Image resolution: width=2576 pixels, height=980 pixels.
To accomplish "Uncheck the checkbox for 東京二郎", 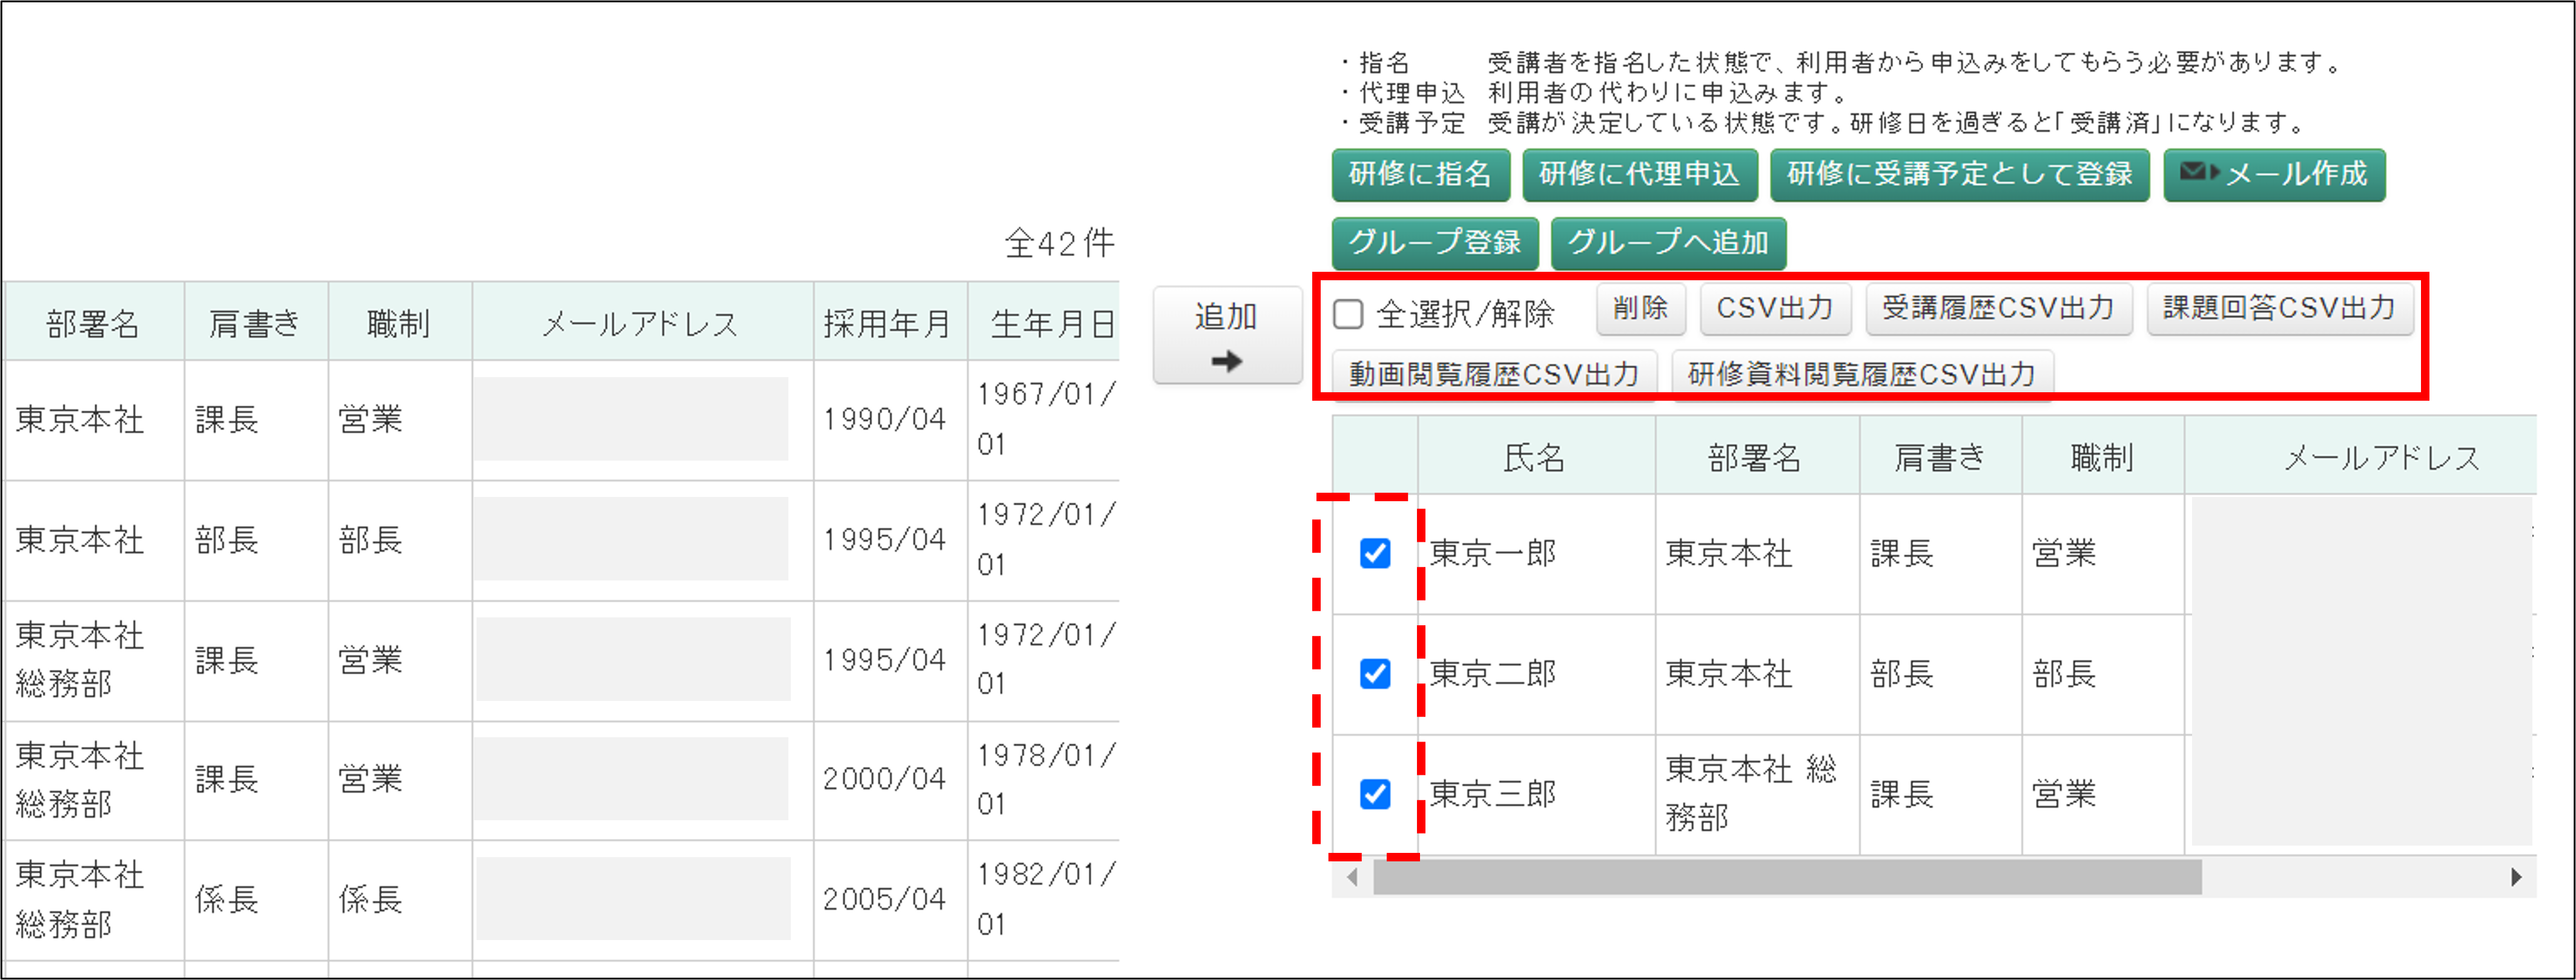I will tap(1375, 673).
